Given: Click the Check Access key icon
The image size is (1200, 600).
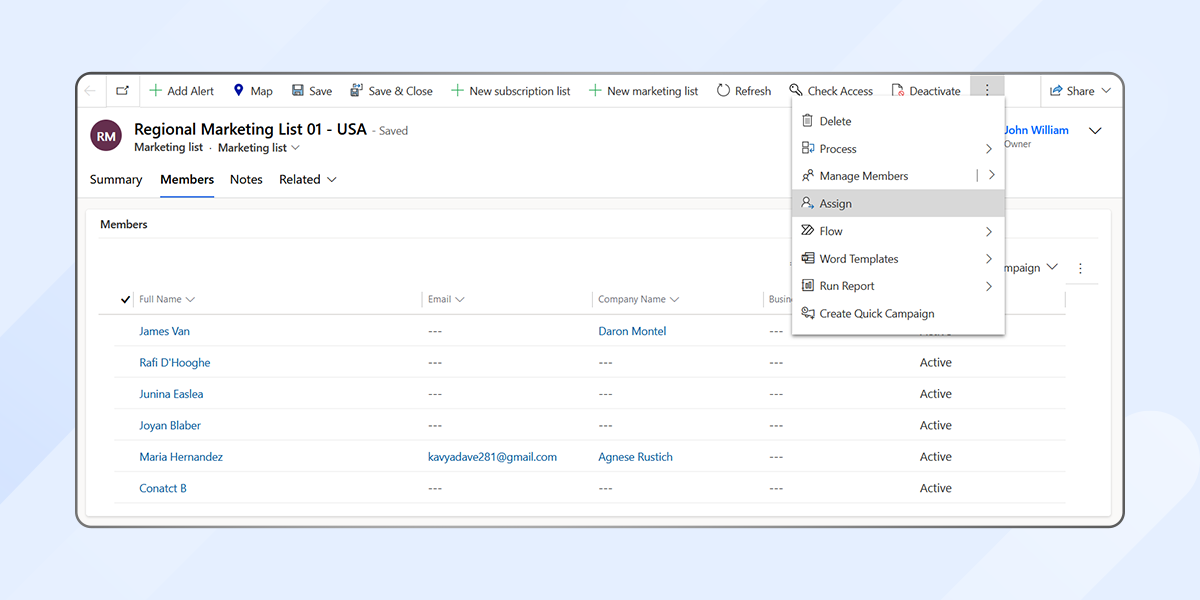Looking at the screenshot, I should (796, 91).
